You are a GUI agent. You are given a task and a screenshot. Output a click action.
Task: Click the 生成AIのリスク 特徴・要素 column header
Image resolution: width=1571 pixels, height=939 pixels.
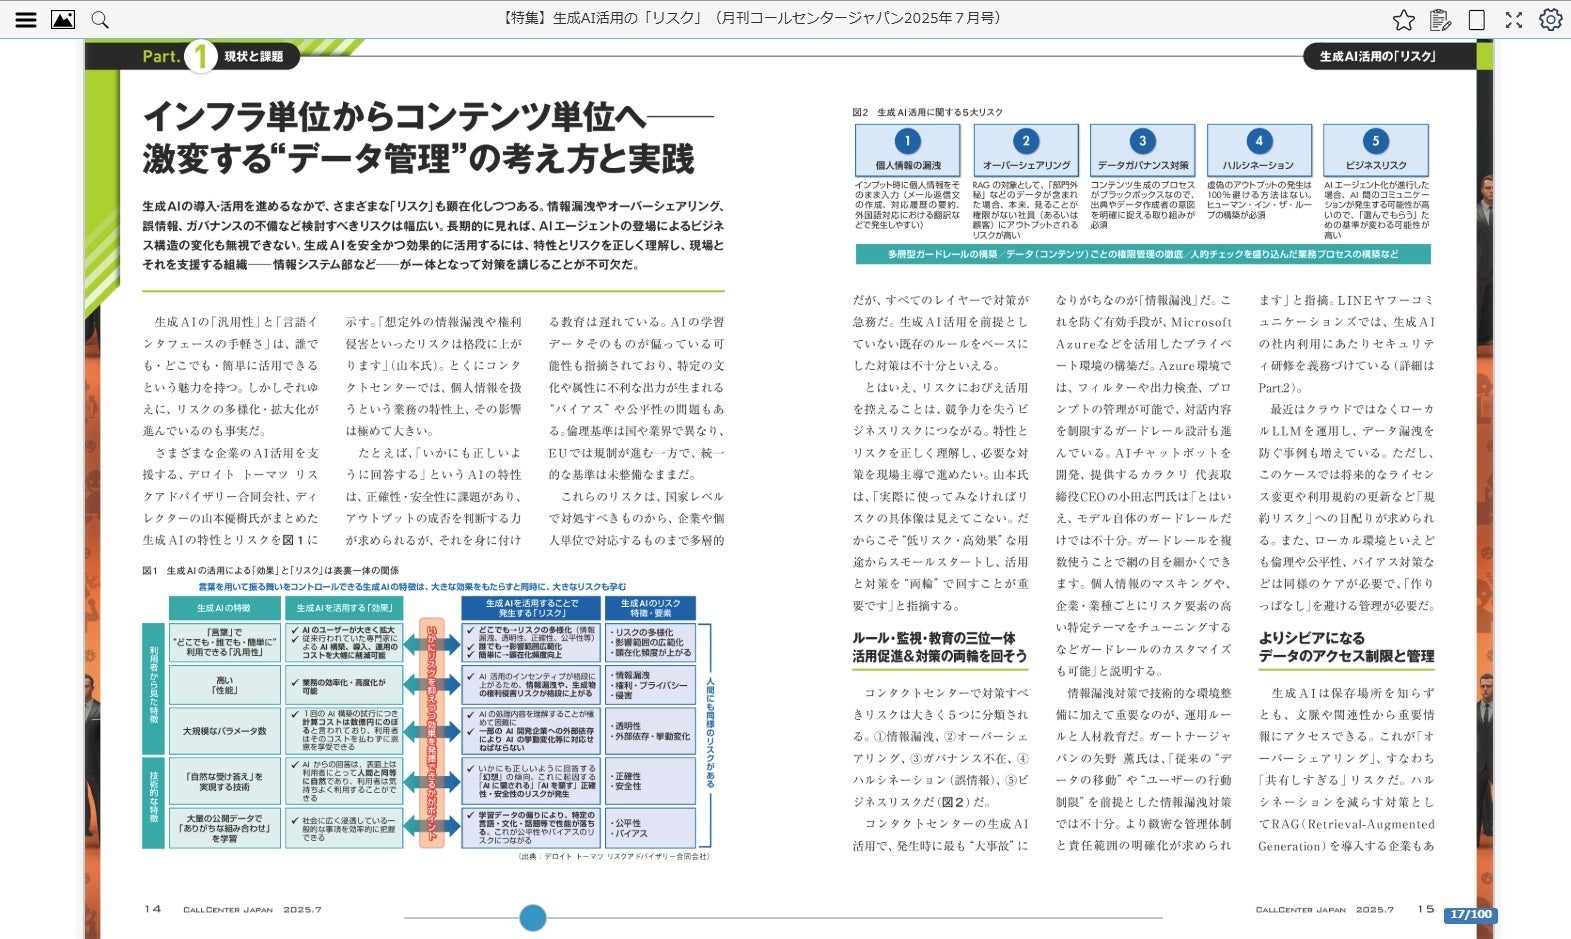pyautogui.click(x=650, y=608)
